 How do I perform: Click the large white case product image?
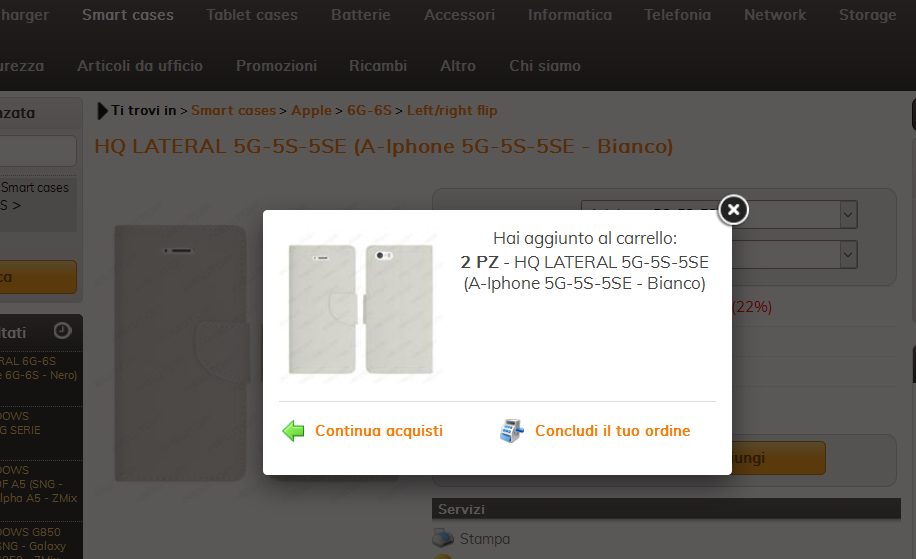tap(183, 353)
